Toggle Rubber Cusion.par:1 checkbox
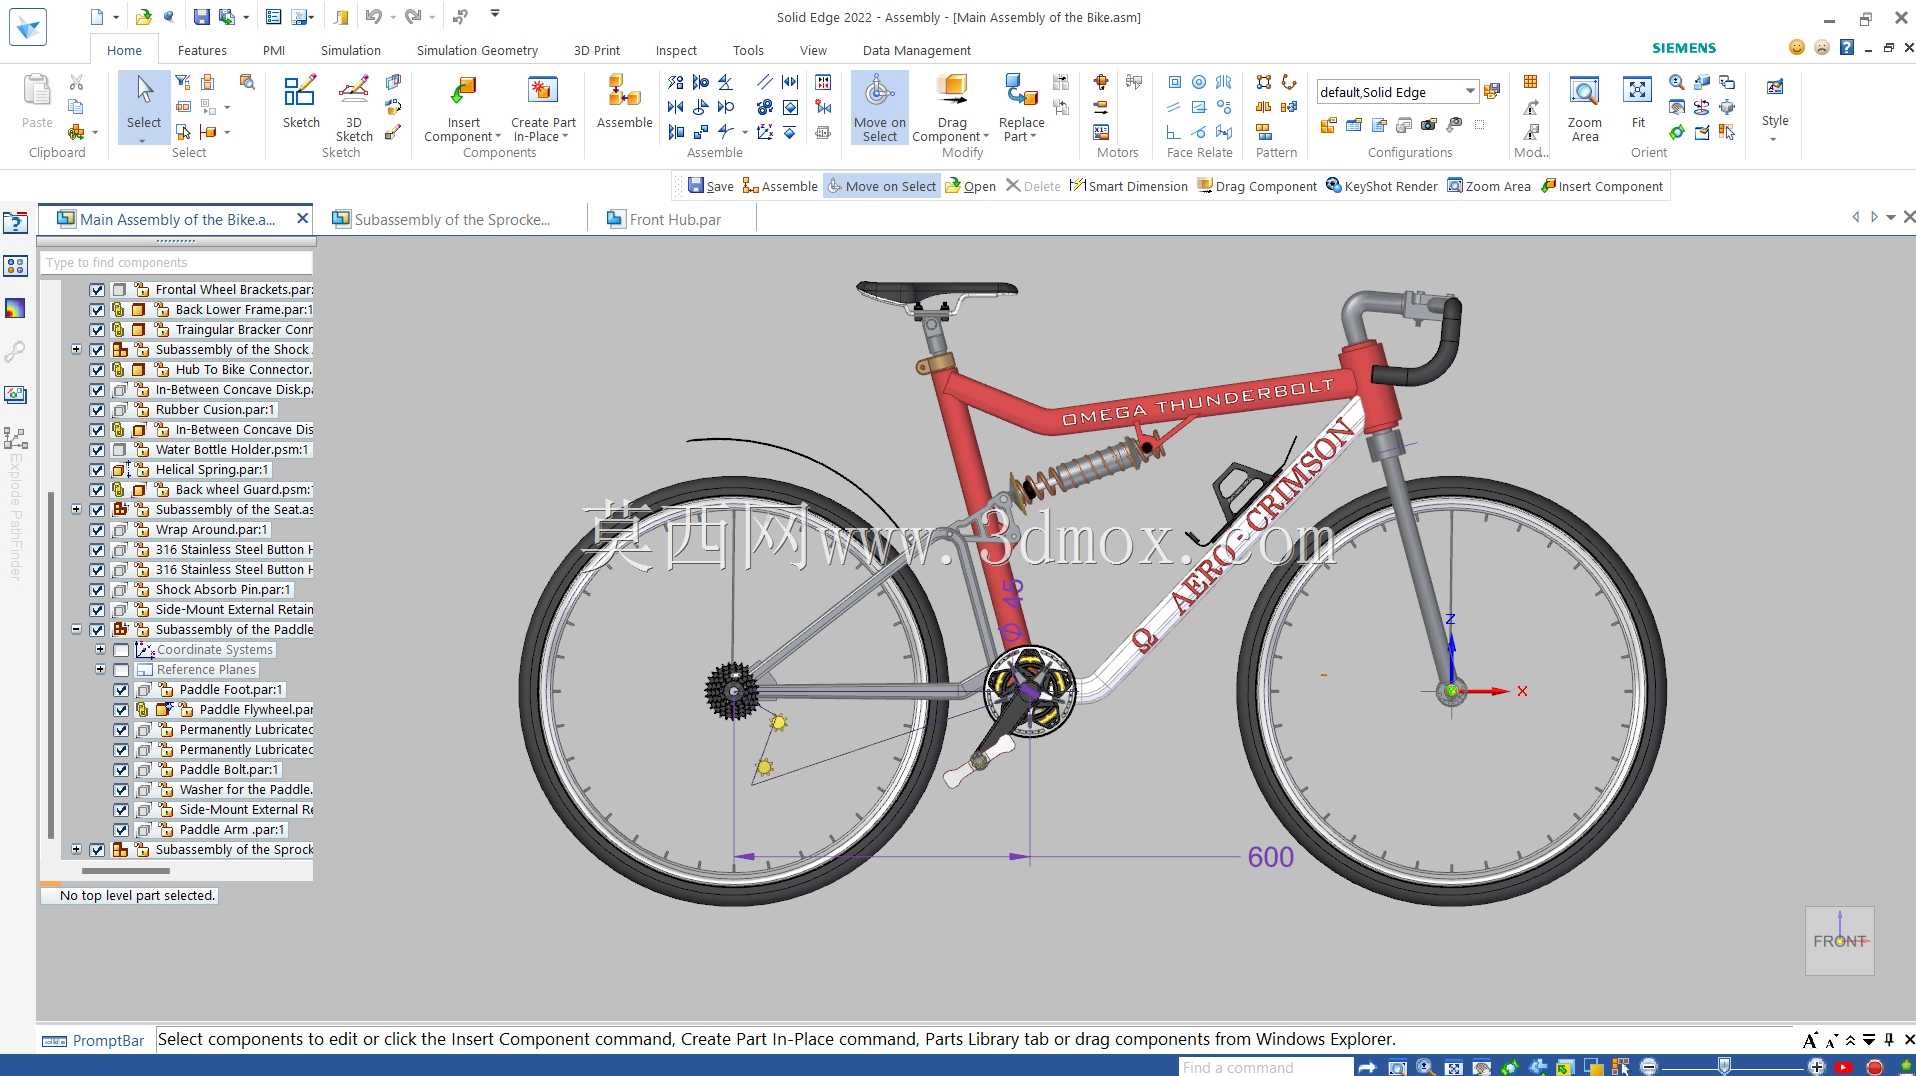 coord(97,410)
